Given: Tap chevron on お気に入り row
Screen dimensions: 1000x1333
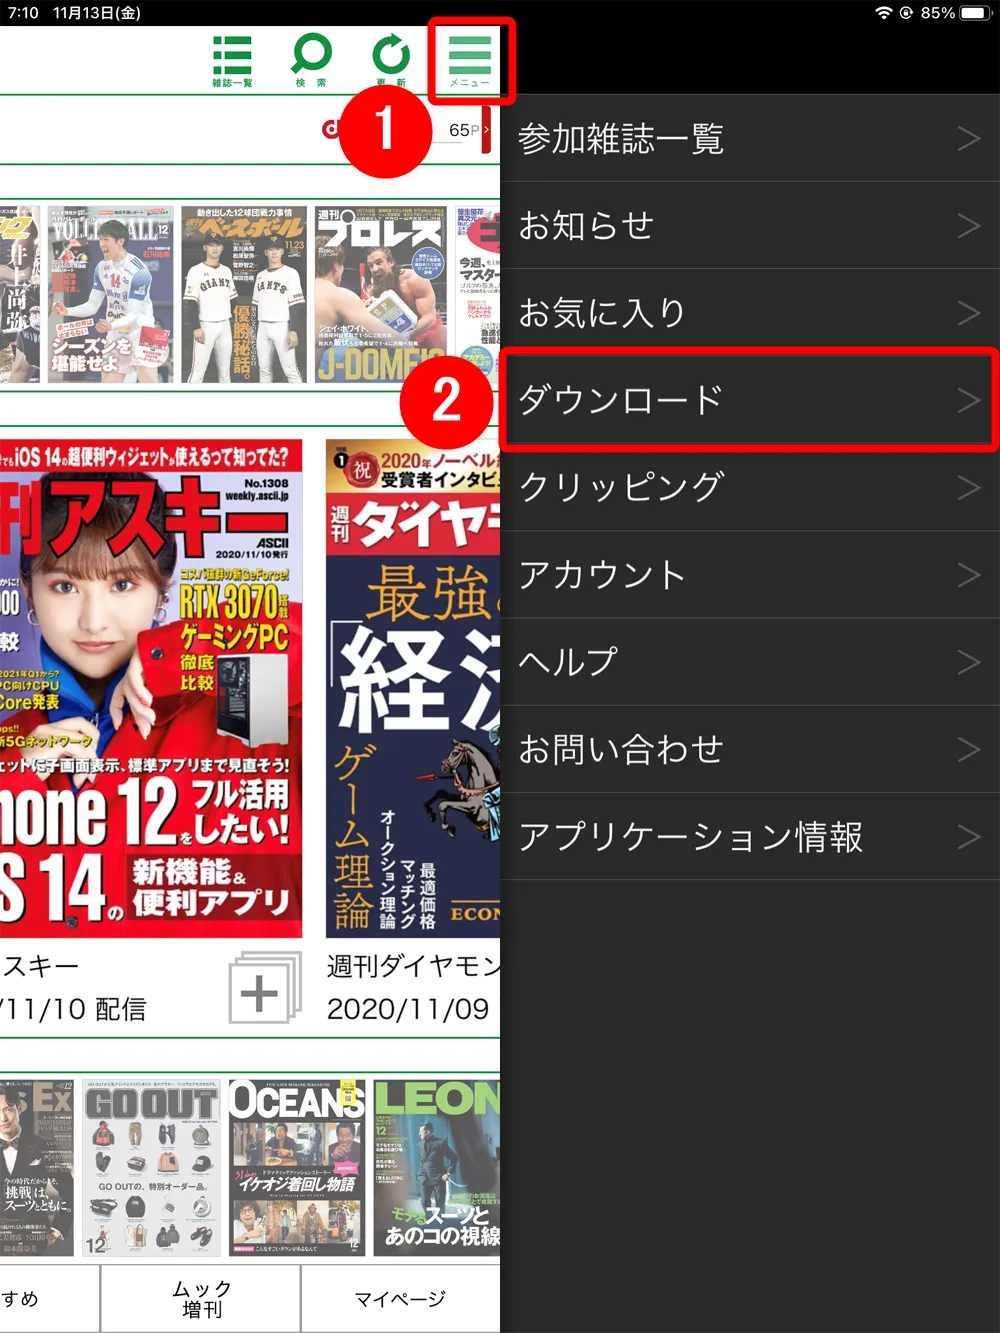Looking at the screenshot, I should 968,313.
